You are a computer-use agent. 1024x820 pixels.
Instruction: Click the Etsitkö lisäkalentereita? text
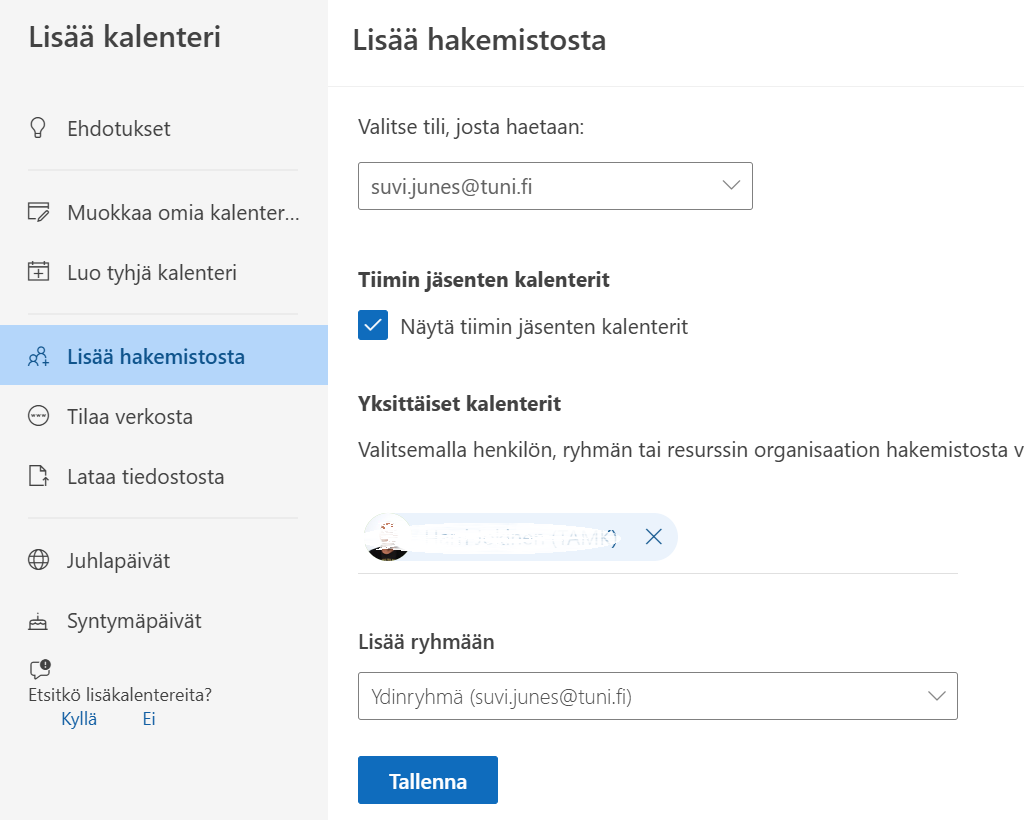120,695
